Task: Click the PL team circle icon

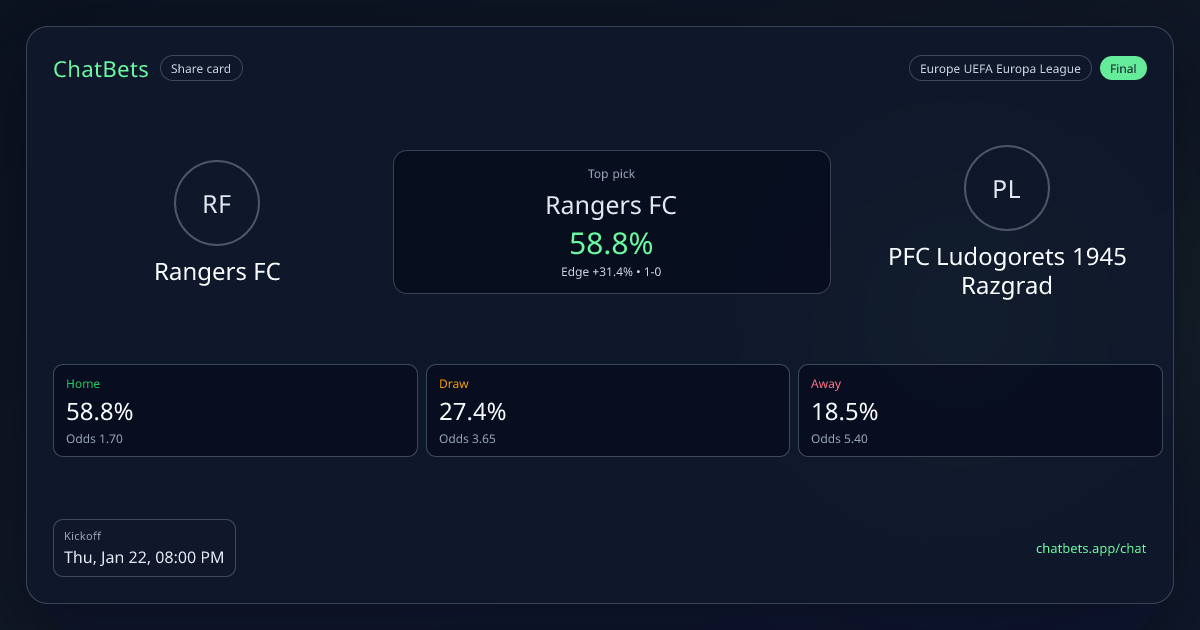Action: (1007, 189)
